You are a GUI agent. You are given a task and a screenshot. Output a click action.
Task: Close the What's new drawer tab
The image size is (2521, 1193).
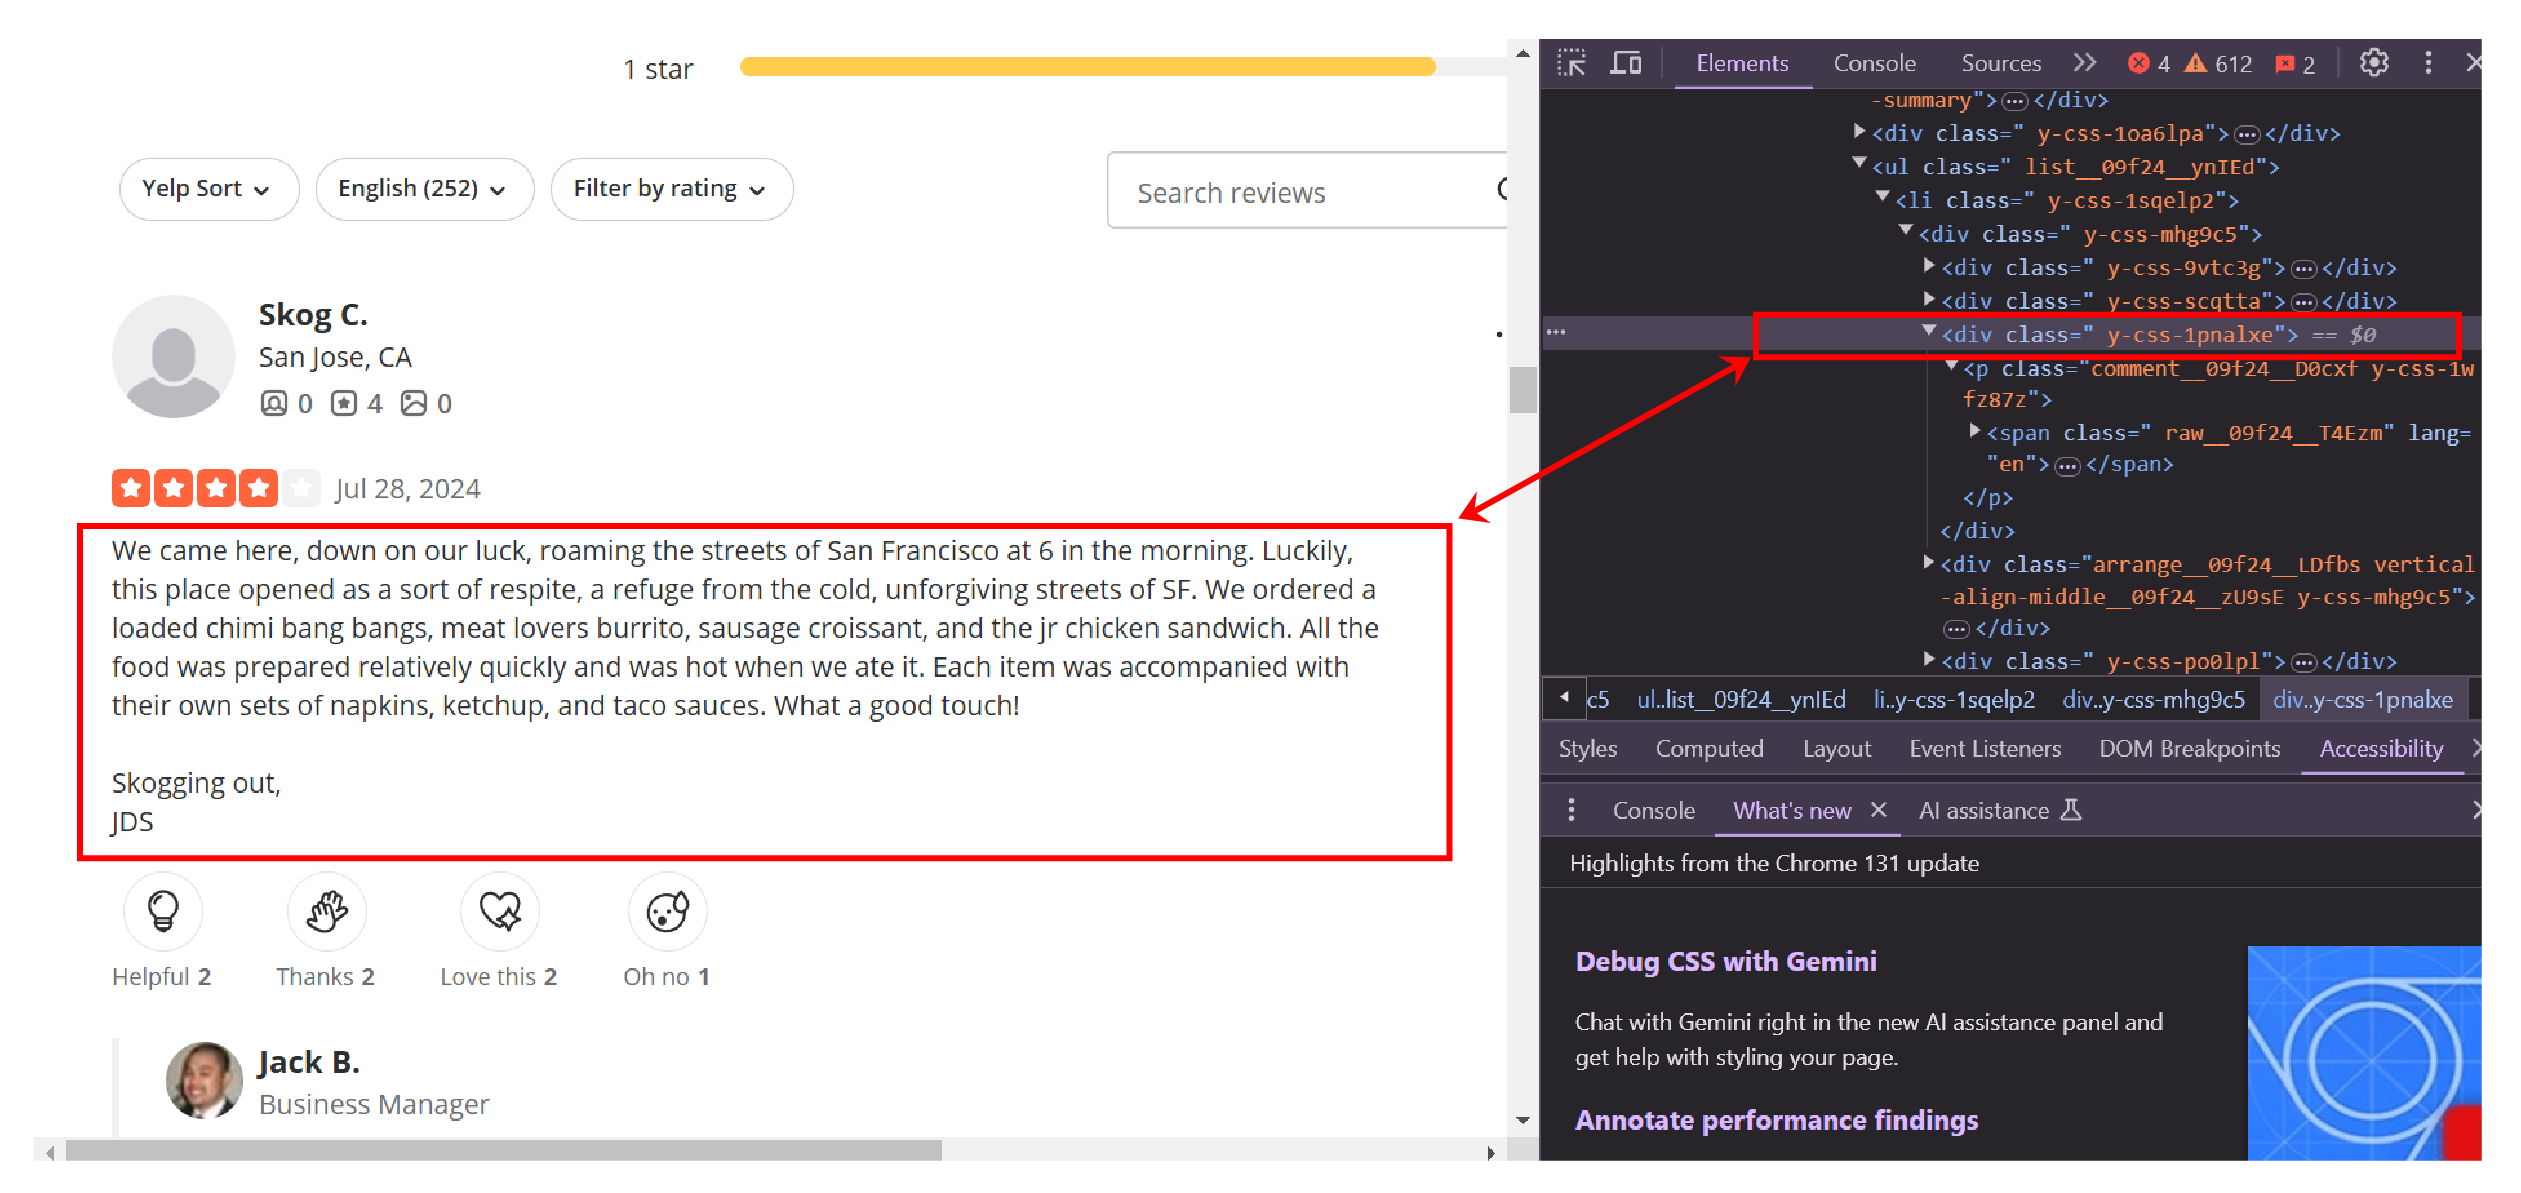(1878, 810)
